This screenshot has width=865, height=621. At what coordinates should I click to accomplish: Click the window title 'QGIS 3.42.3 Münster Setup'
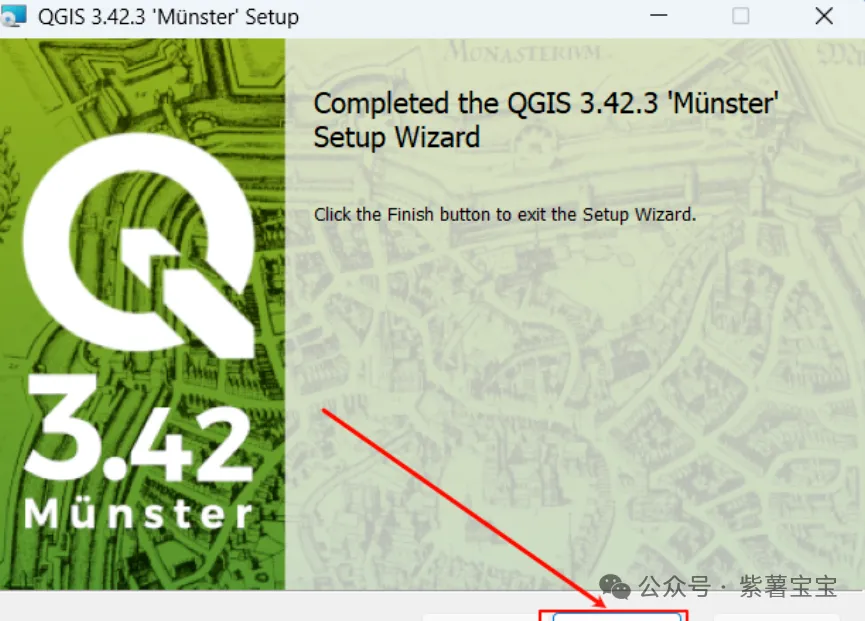tap(168, 17)
